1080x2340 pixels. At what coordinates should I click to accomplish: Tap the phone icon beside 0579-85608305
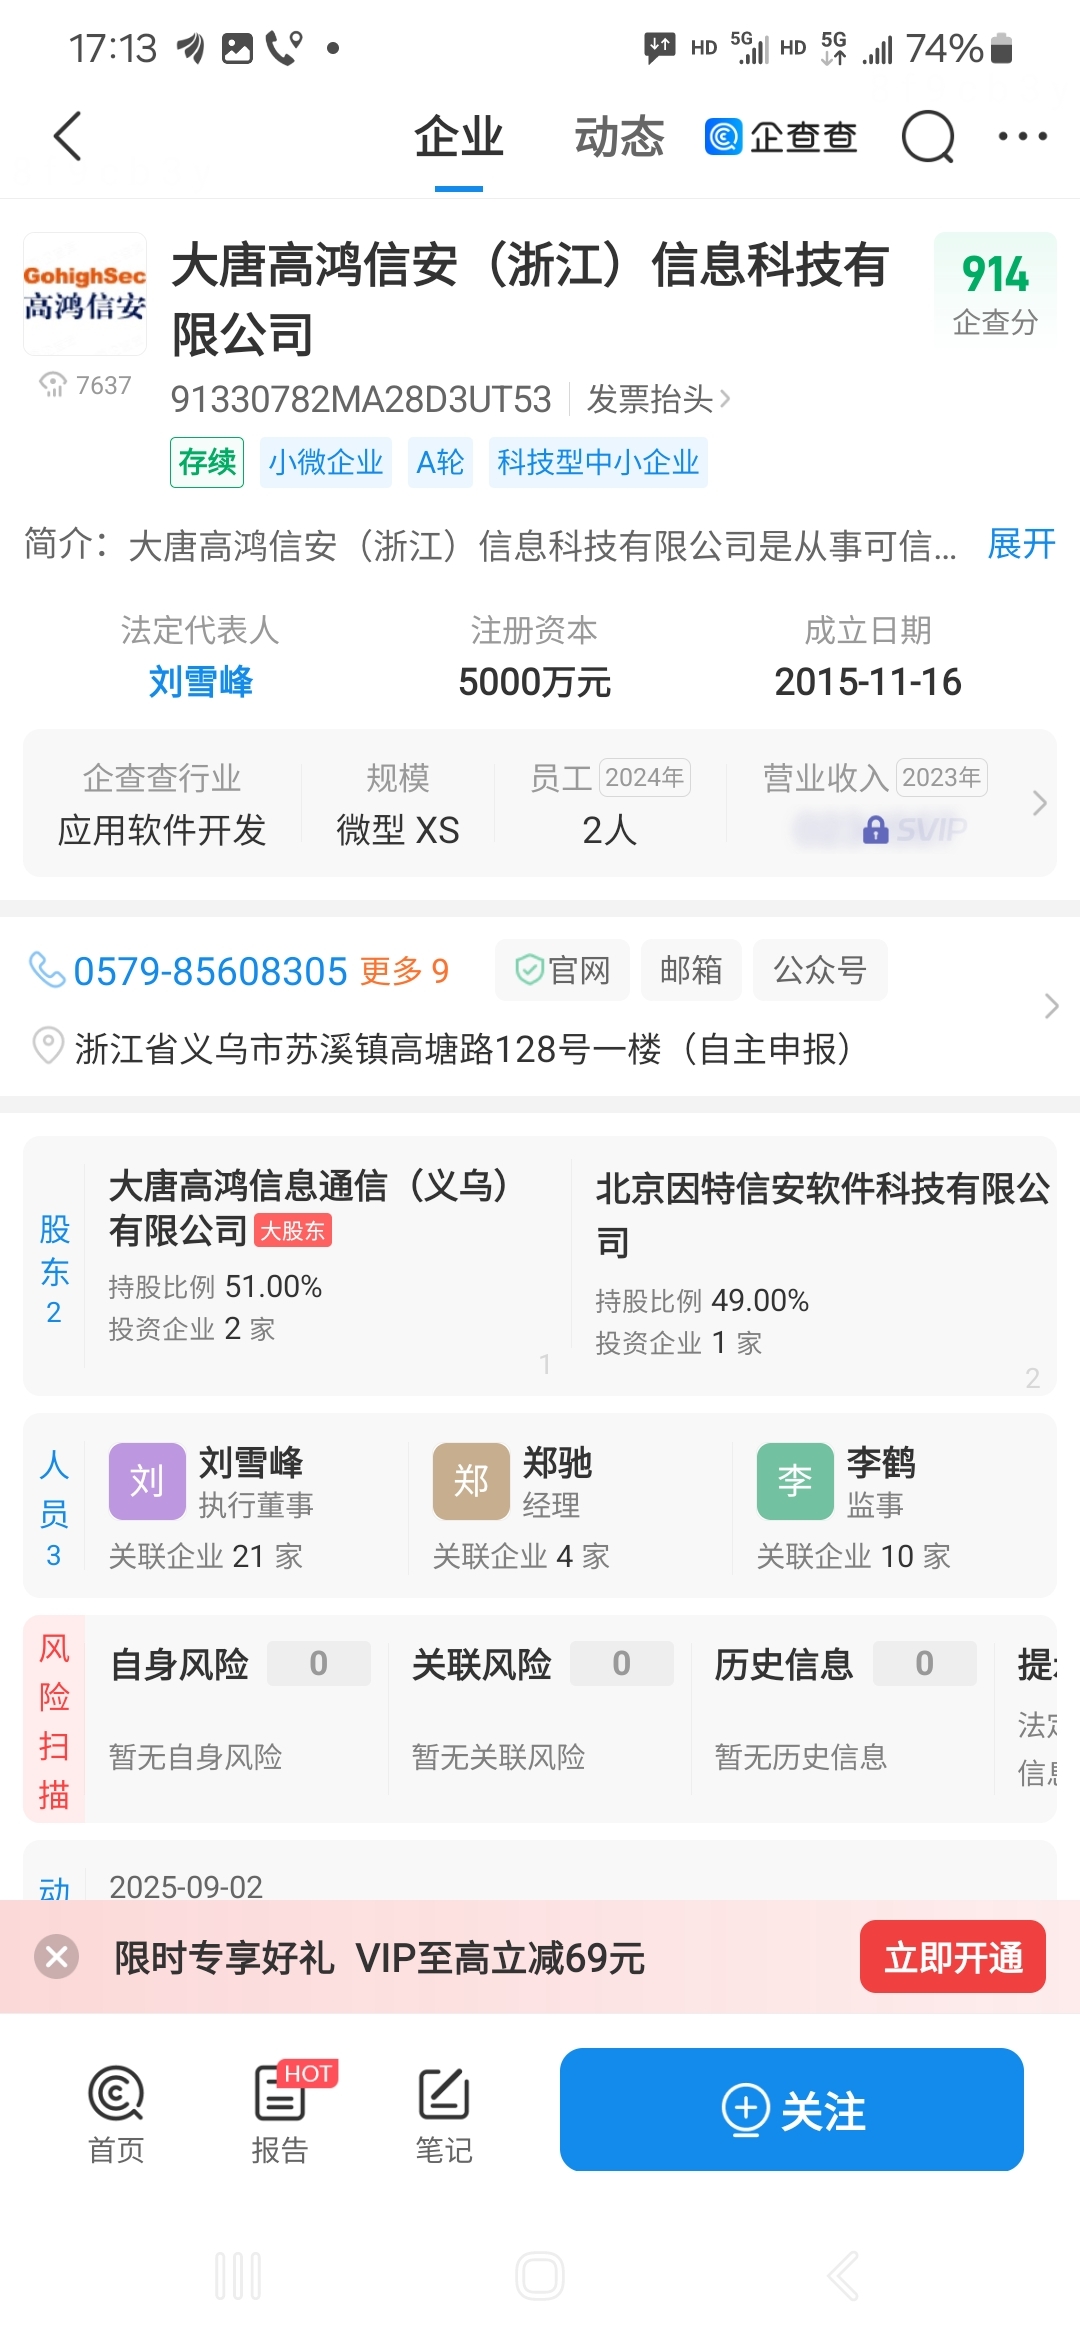46,969
